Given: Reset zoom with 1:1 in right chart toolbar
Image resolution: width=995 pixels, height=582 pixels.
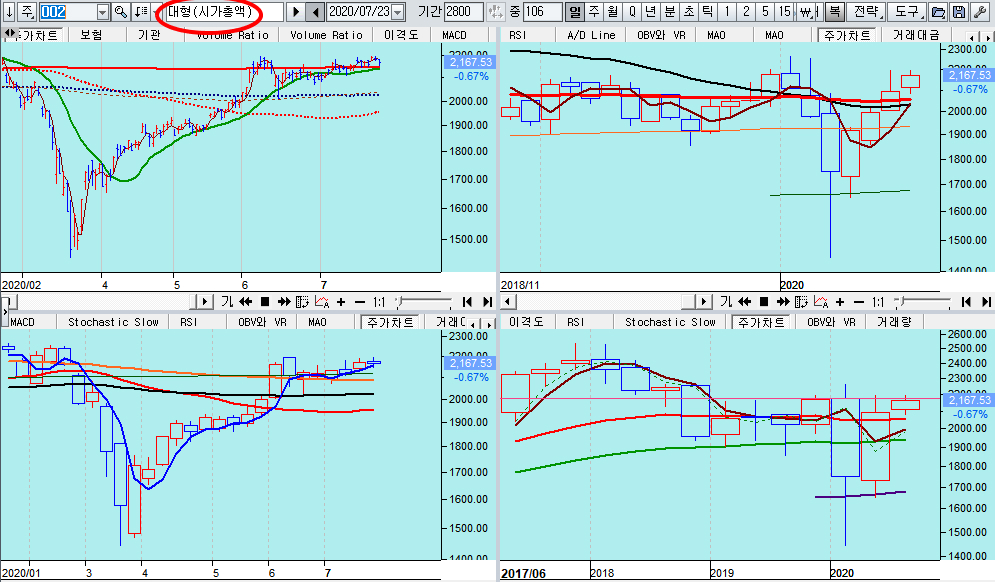Looking at the screenshot, I should [878, 301].
